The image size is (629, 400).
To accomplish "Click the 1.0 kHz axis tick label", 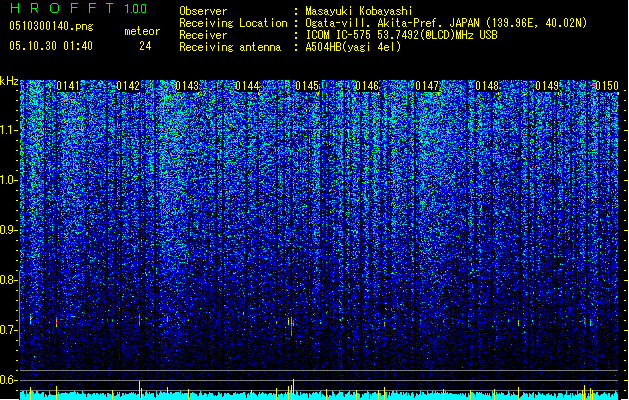I will [9, 180].
